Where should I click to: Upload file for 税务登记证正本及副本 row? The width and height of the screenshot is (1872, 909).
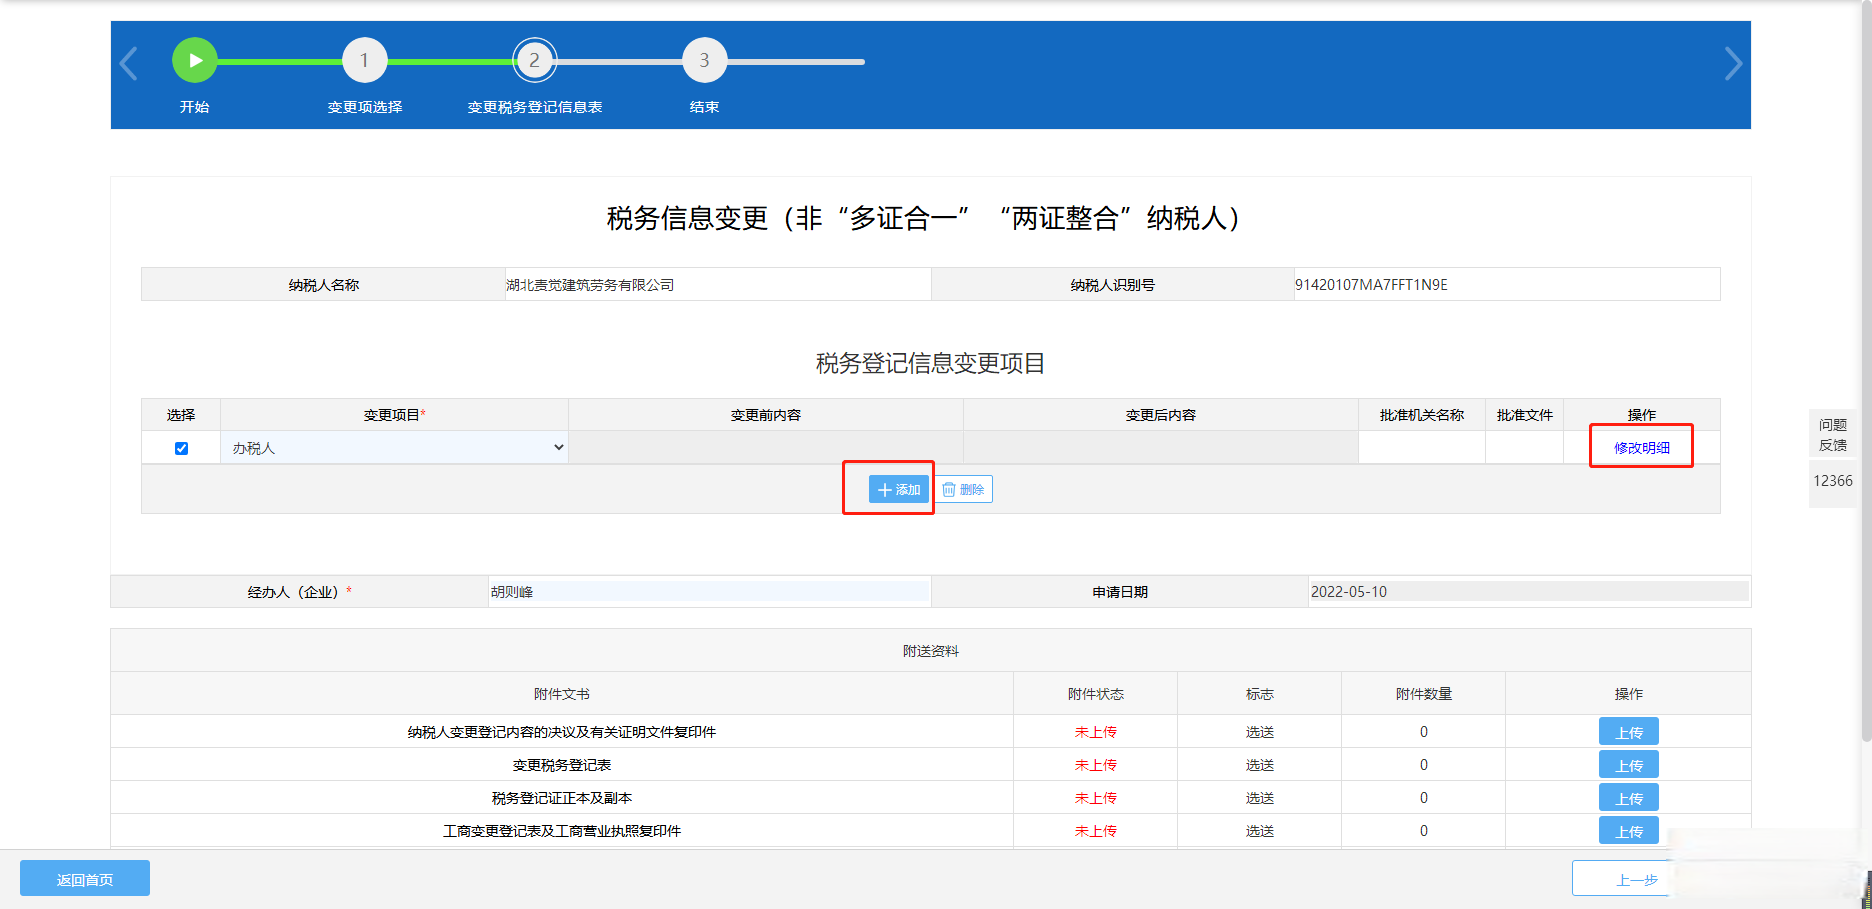(x=1628, y=798)
